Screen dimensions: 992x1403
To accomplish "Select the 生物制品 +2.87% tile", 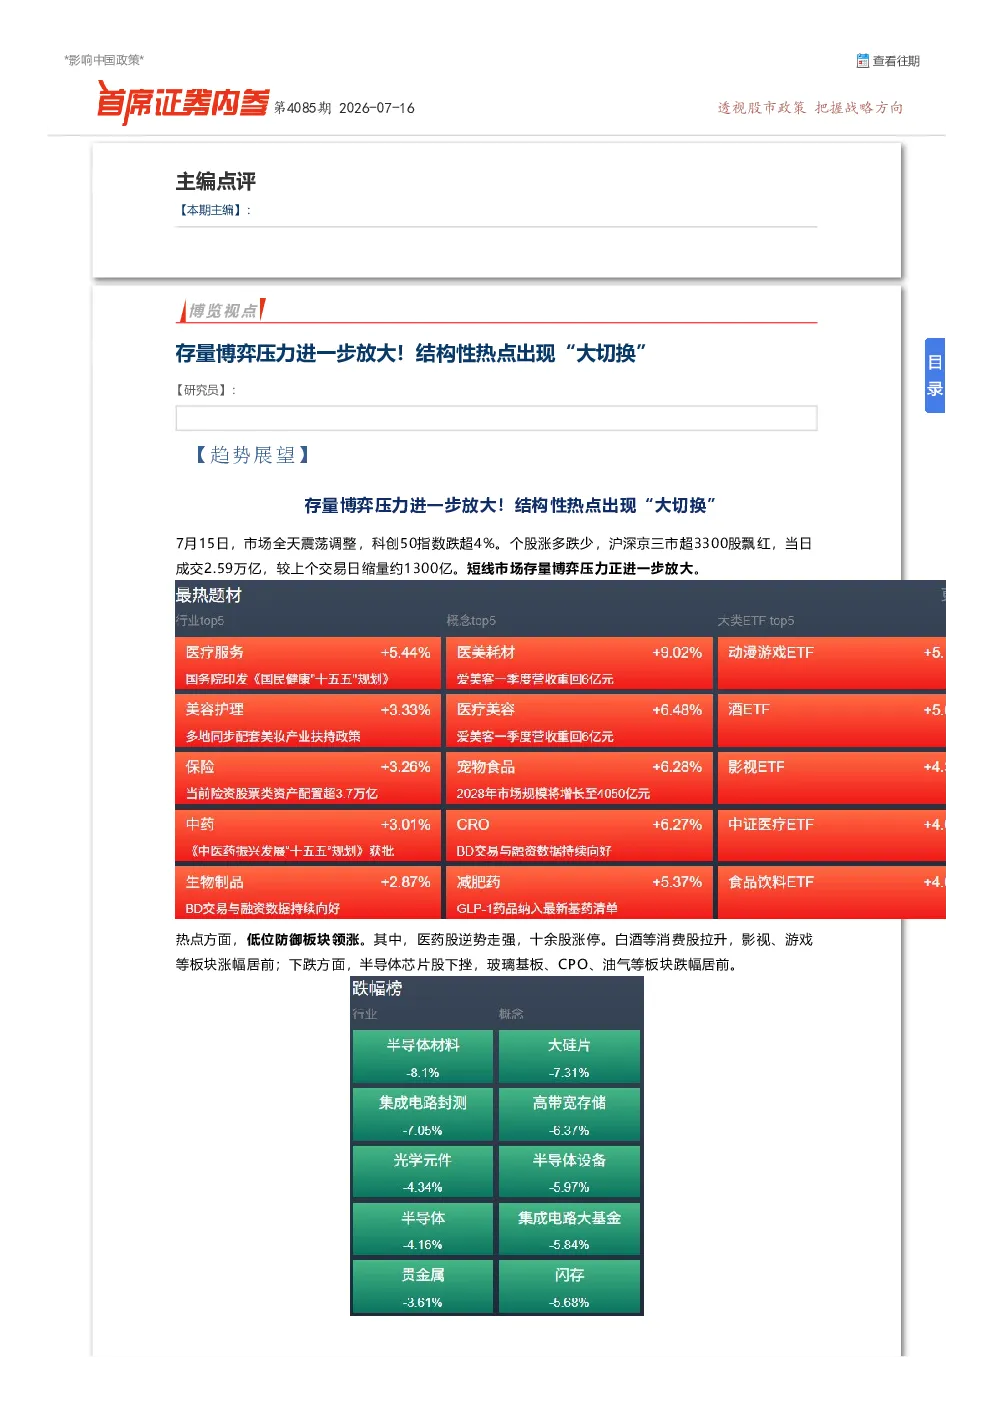I will (308, 894).
